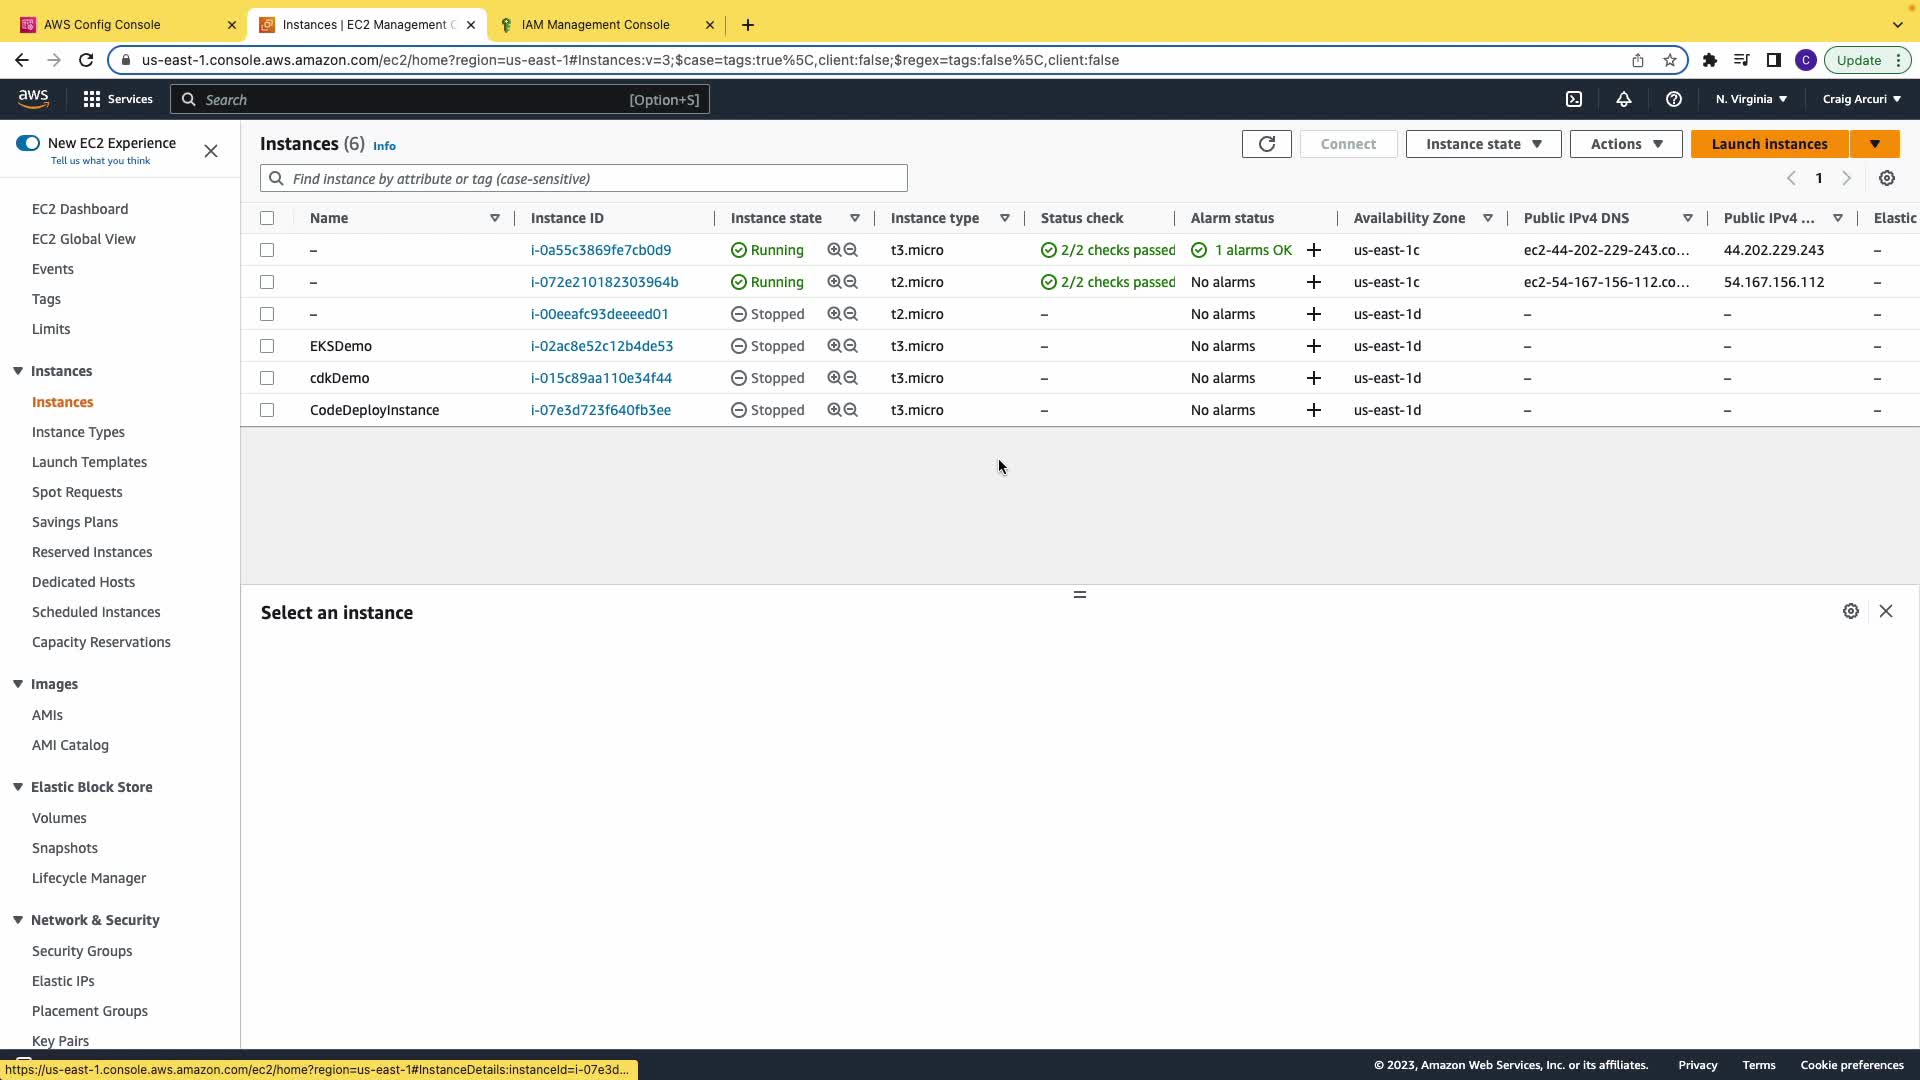Open table preferences gear near pagination
The height and width of the screenshot is (1080, 1920).
pos(1887,178)
